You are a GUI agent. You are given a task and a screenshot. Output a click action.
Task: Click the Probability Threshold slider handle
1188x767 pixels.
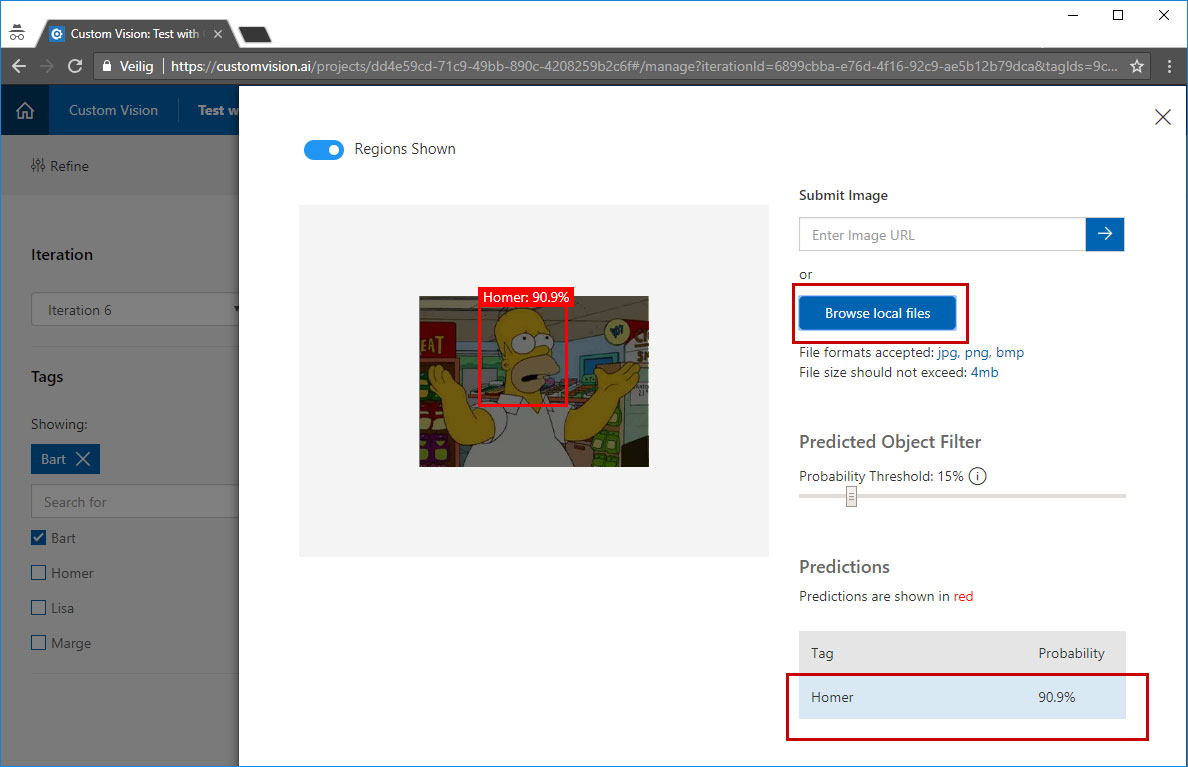click(852, 496)
